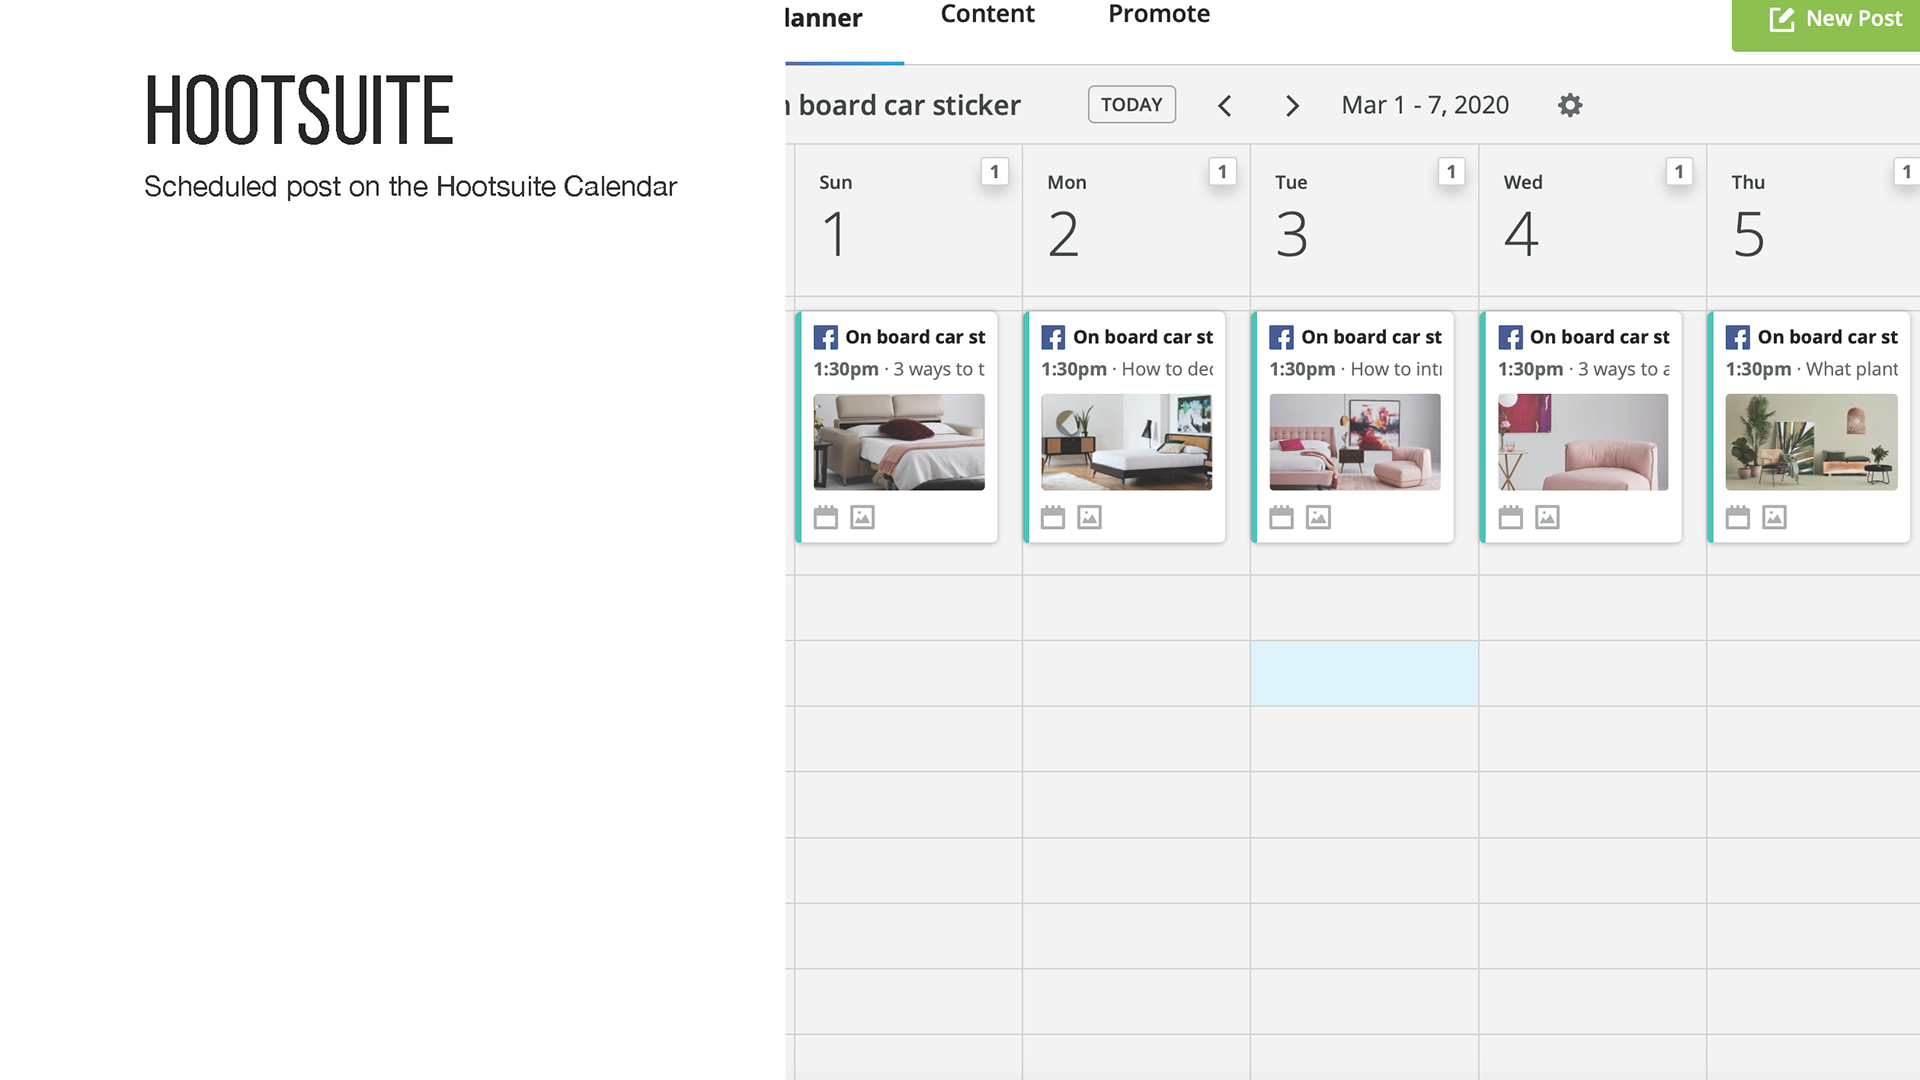Open the Planner tab

tap(823, 19)
